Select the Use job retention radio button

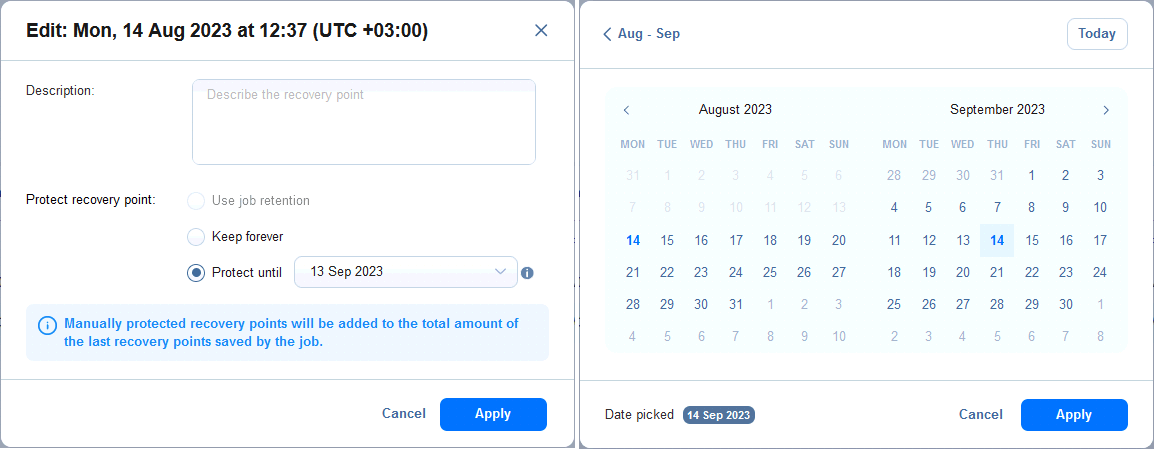(196, 201)
